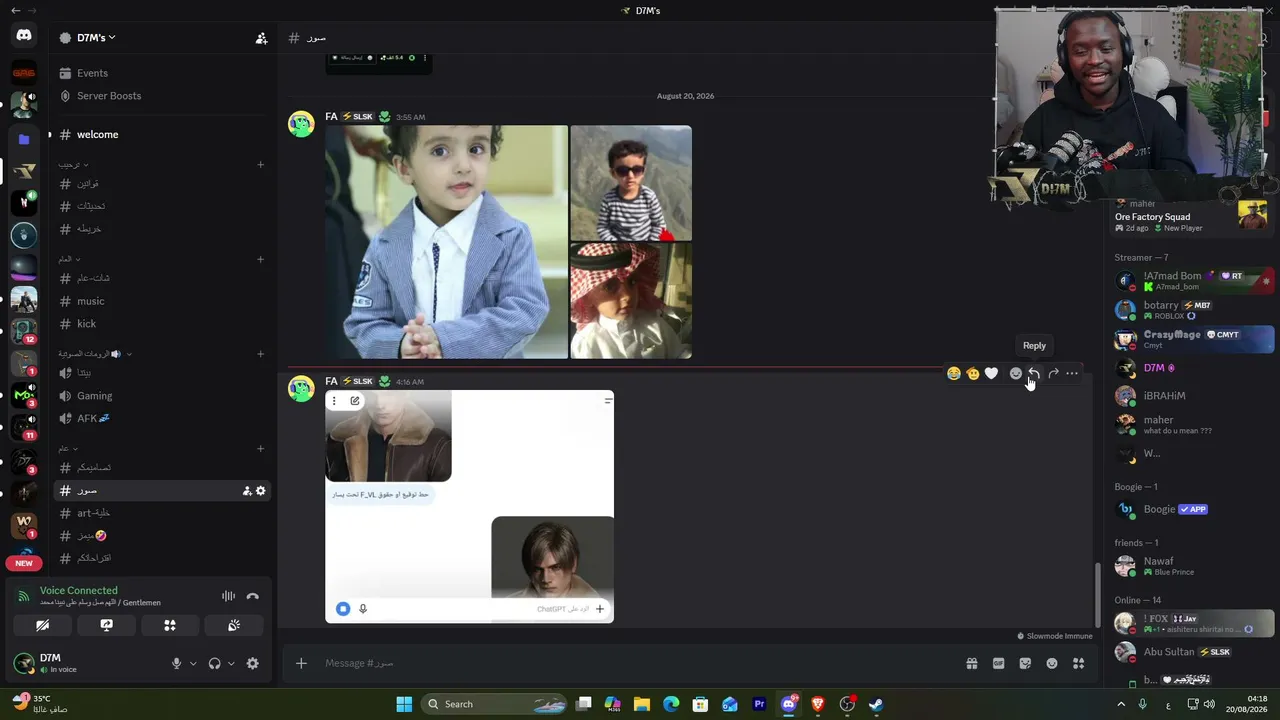Add a channel to the topmost category
The image size is (1280, 720).
261,164
